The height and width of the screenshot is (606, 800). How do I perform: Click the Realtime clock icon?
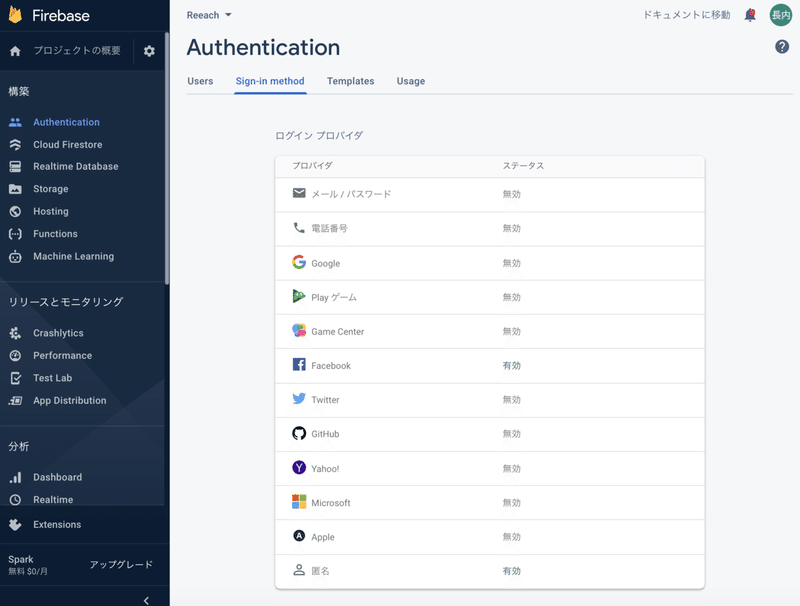coord(15,500)
